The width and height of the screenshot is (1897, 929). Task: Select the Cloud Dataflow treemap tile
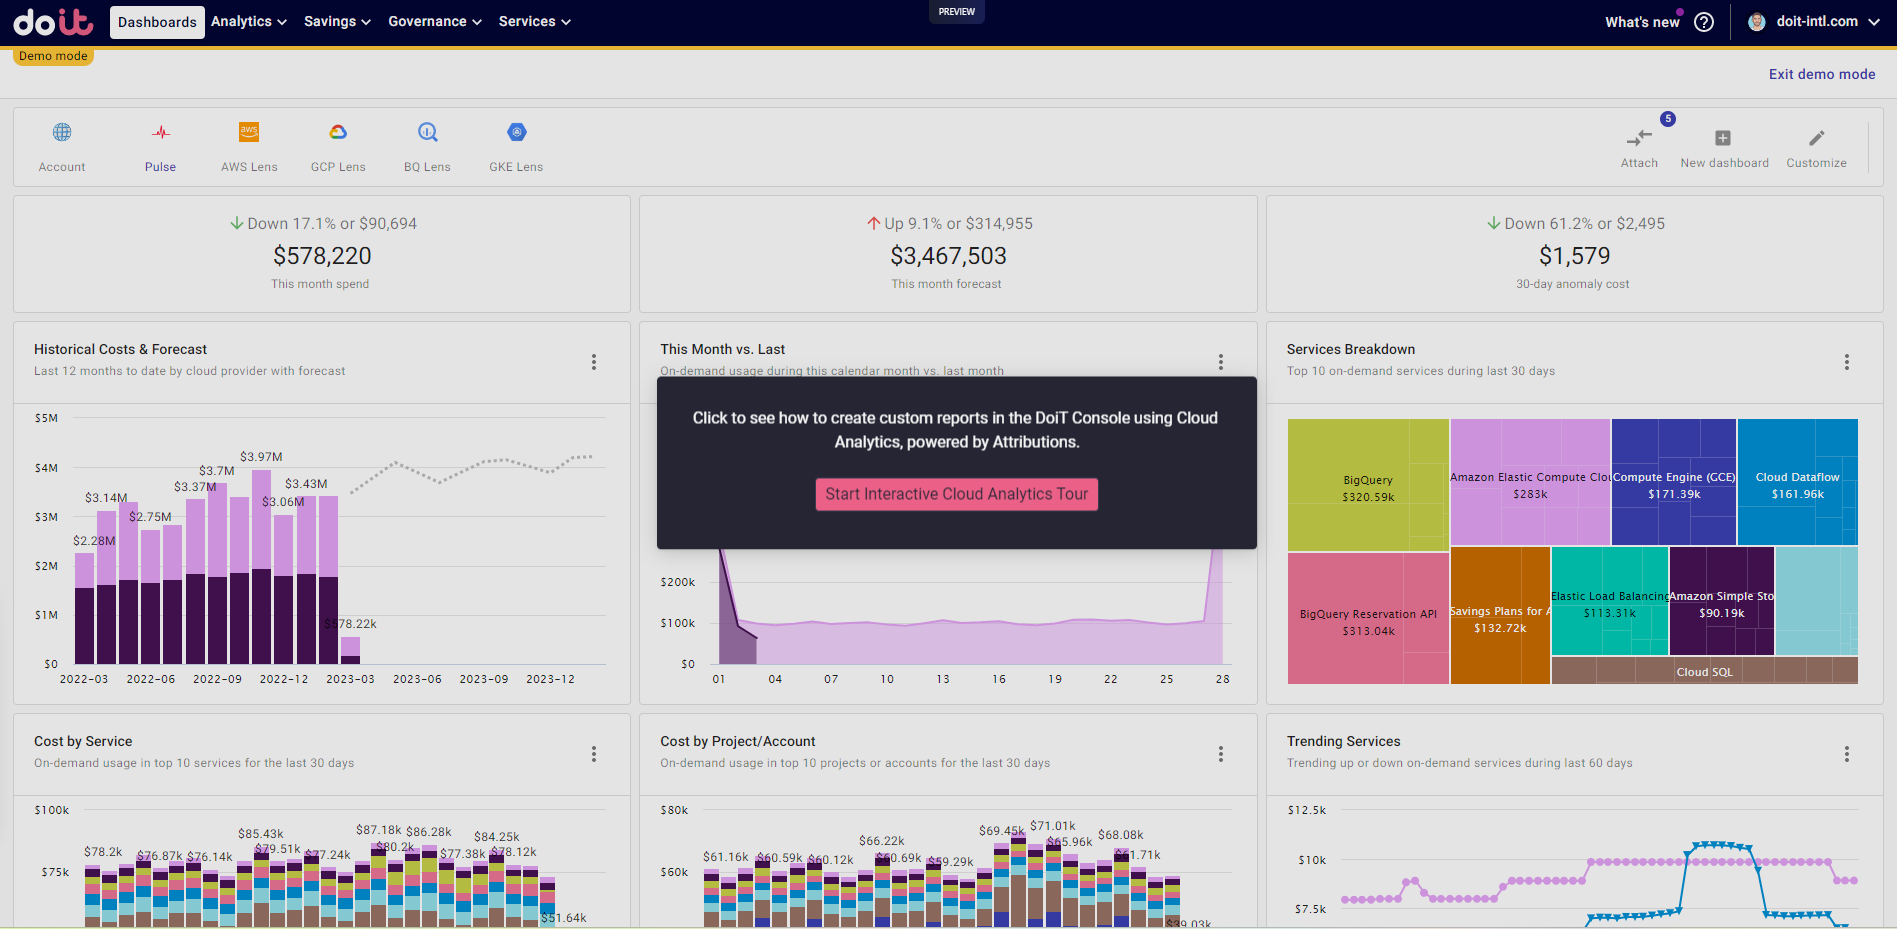tap(1798, 482)
